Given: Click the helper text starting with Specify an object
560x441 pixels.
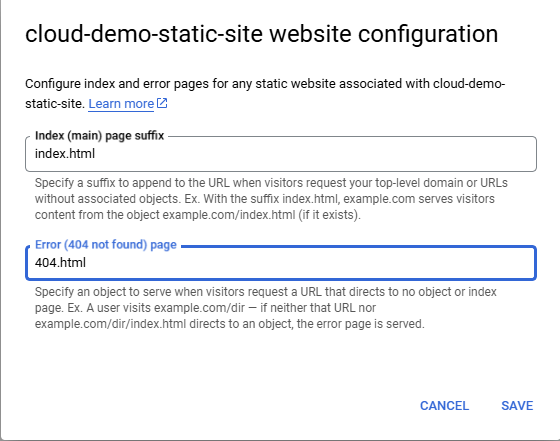Looking at the screenshot, I should (x=266, y=308).
